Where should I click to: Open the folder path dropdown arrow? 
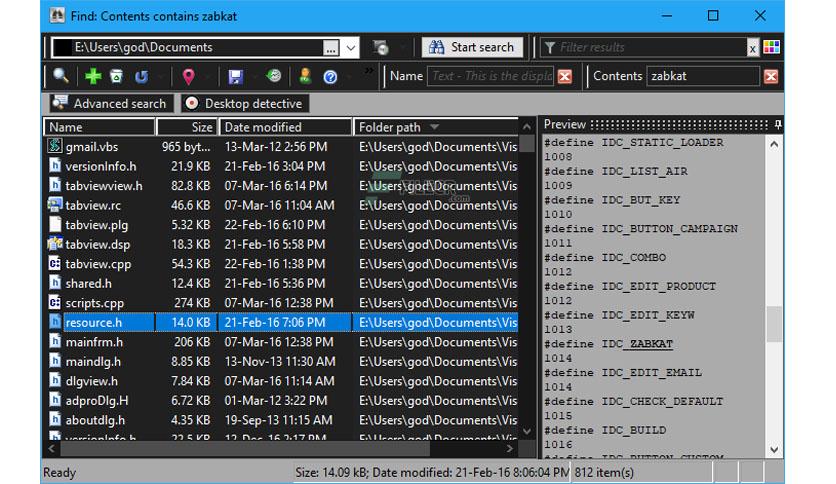click(350, 47)
